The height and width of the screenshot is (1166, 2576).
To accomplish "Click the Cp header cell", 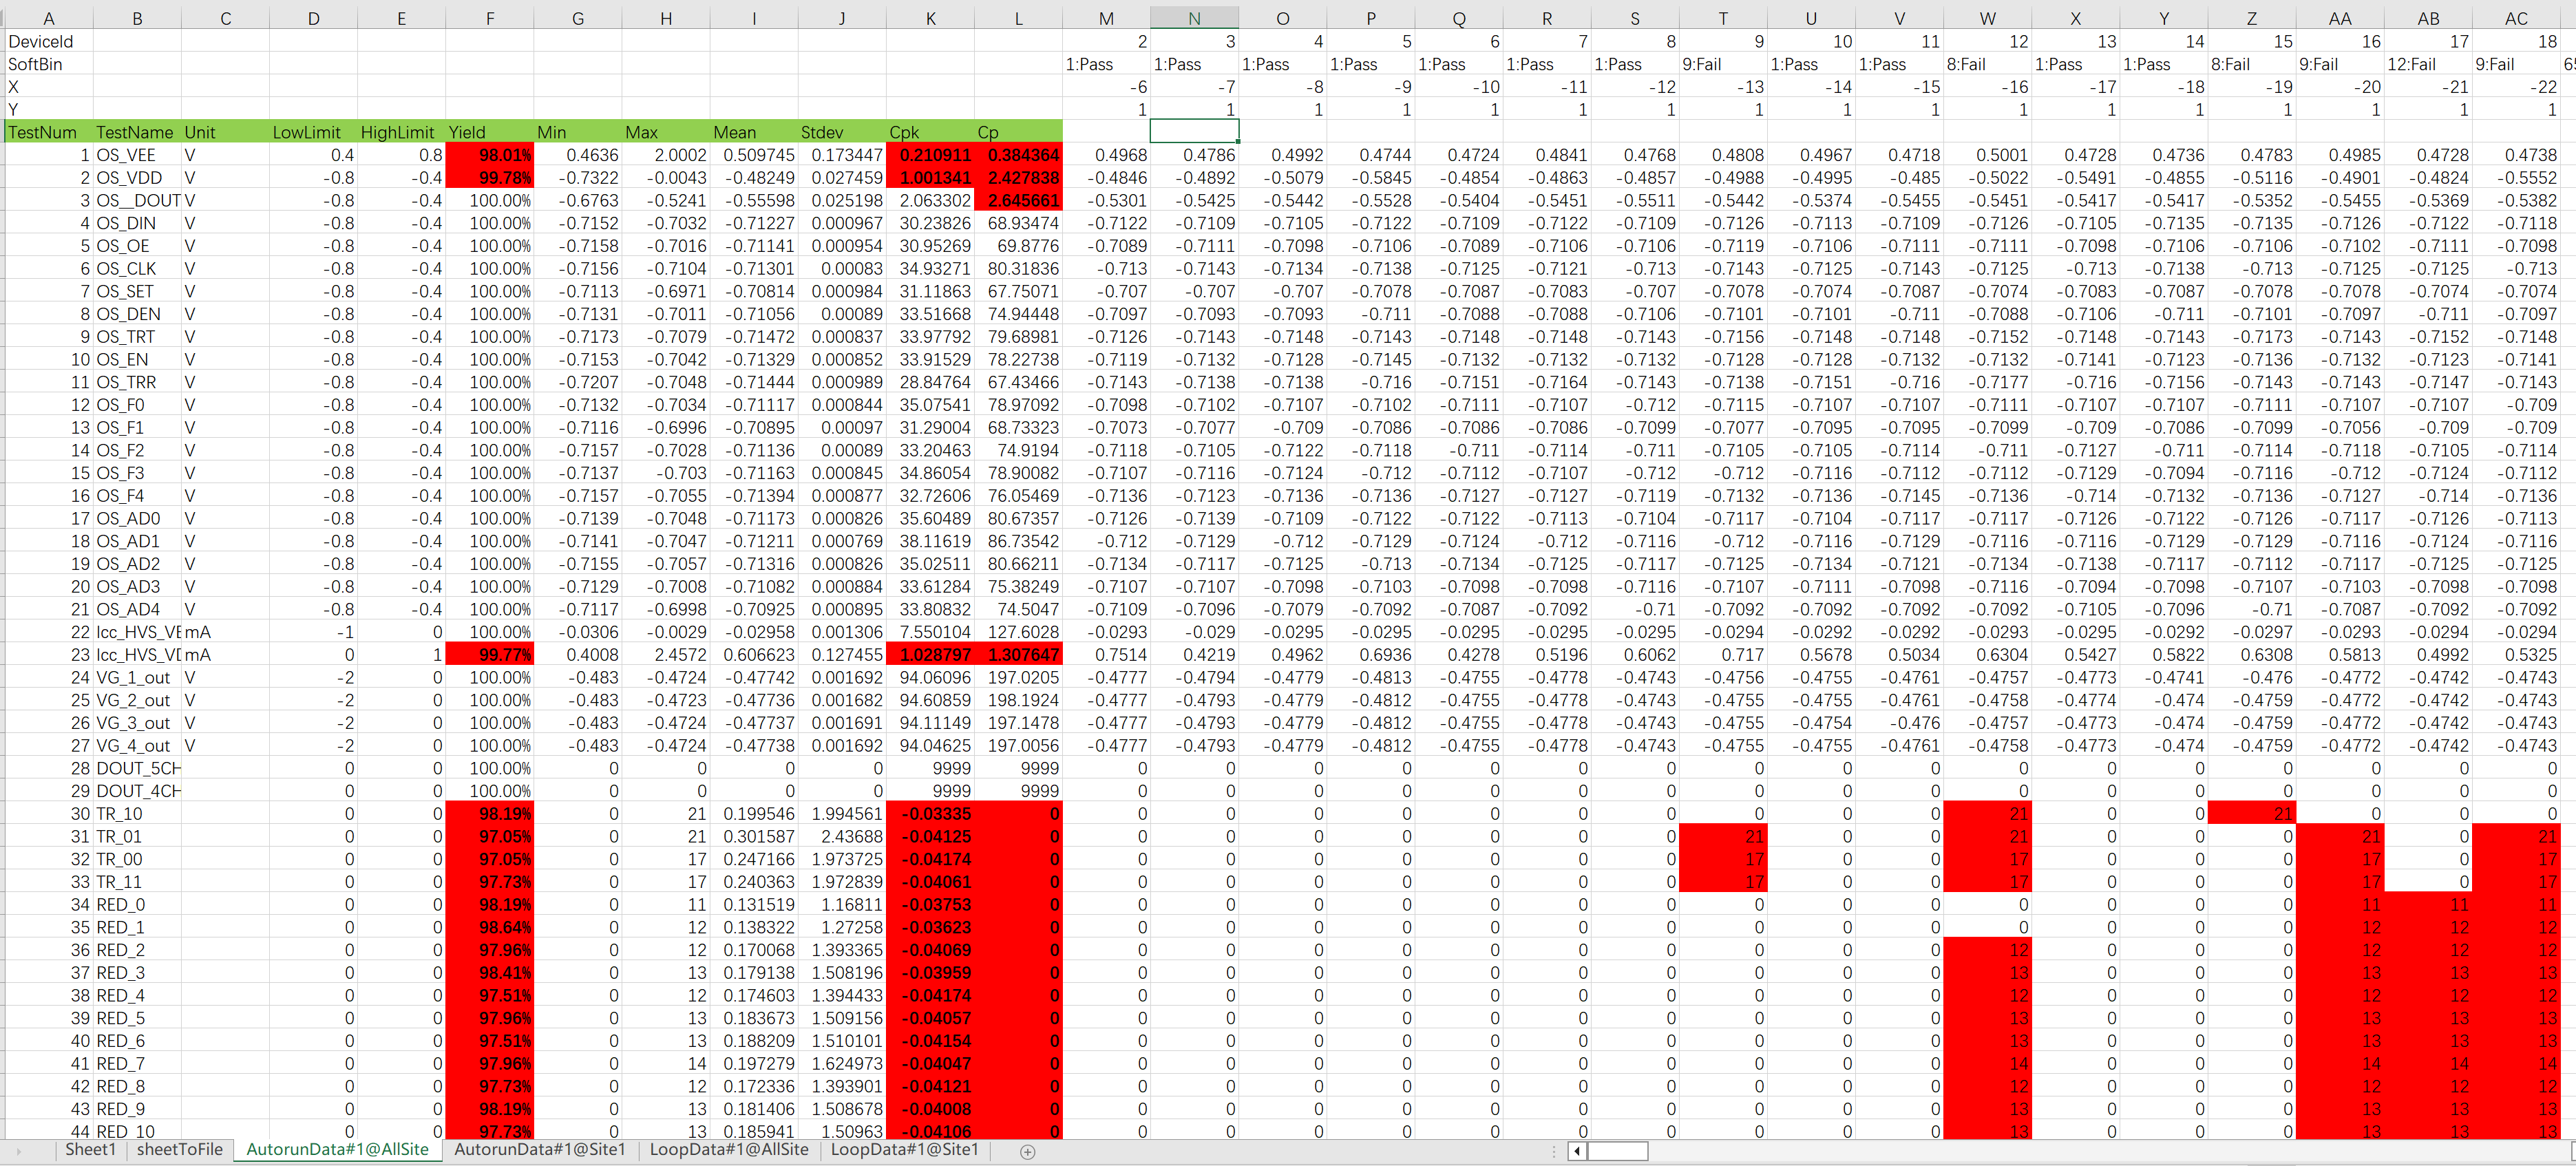I will pyautogui.click(x=1018, y=132).
